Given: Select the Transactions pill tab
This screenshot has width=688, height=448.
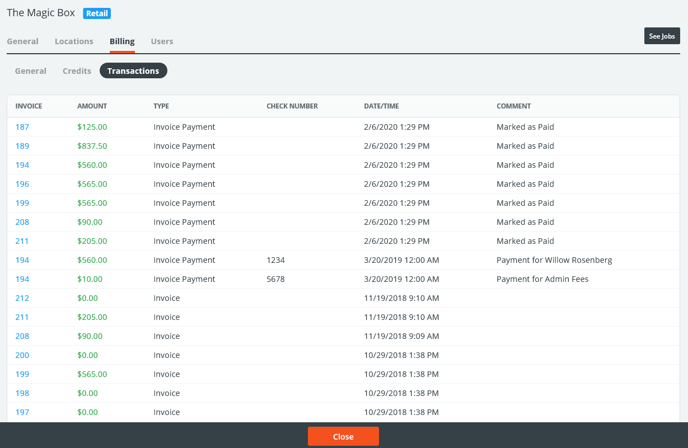Looking at the screenshot, I should click(x=133, y=71).
